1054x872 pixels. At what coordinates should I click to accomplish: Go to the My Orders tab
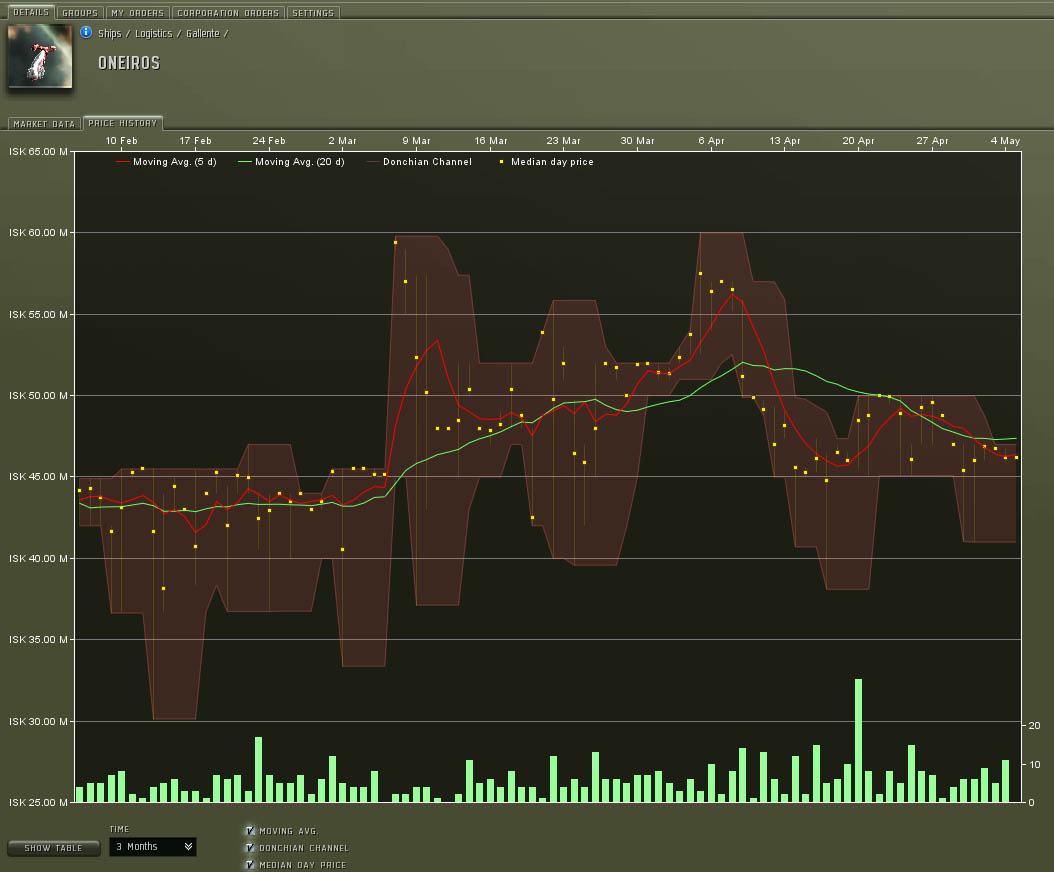(137, 13)
